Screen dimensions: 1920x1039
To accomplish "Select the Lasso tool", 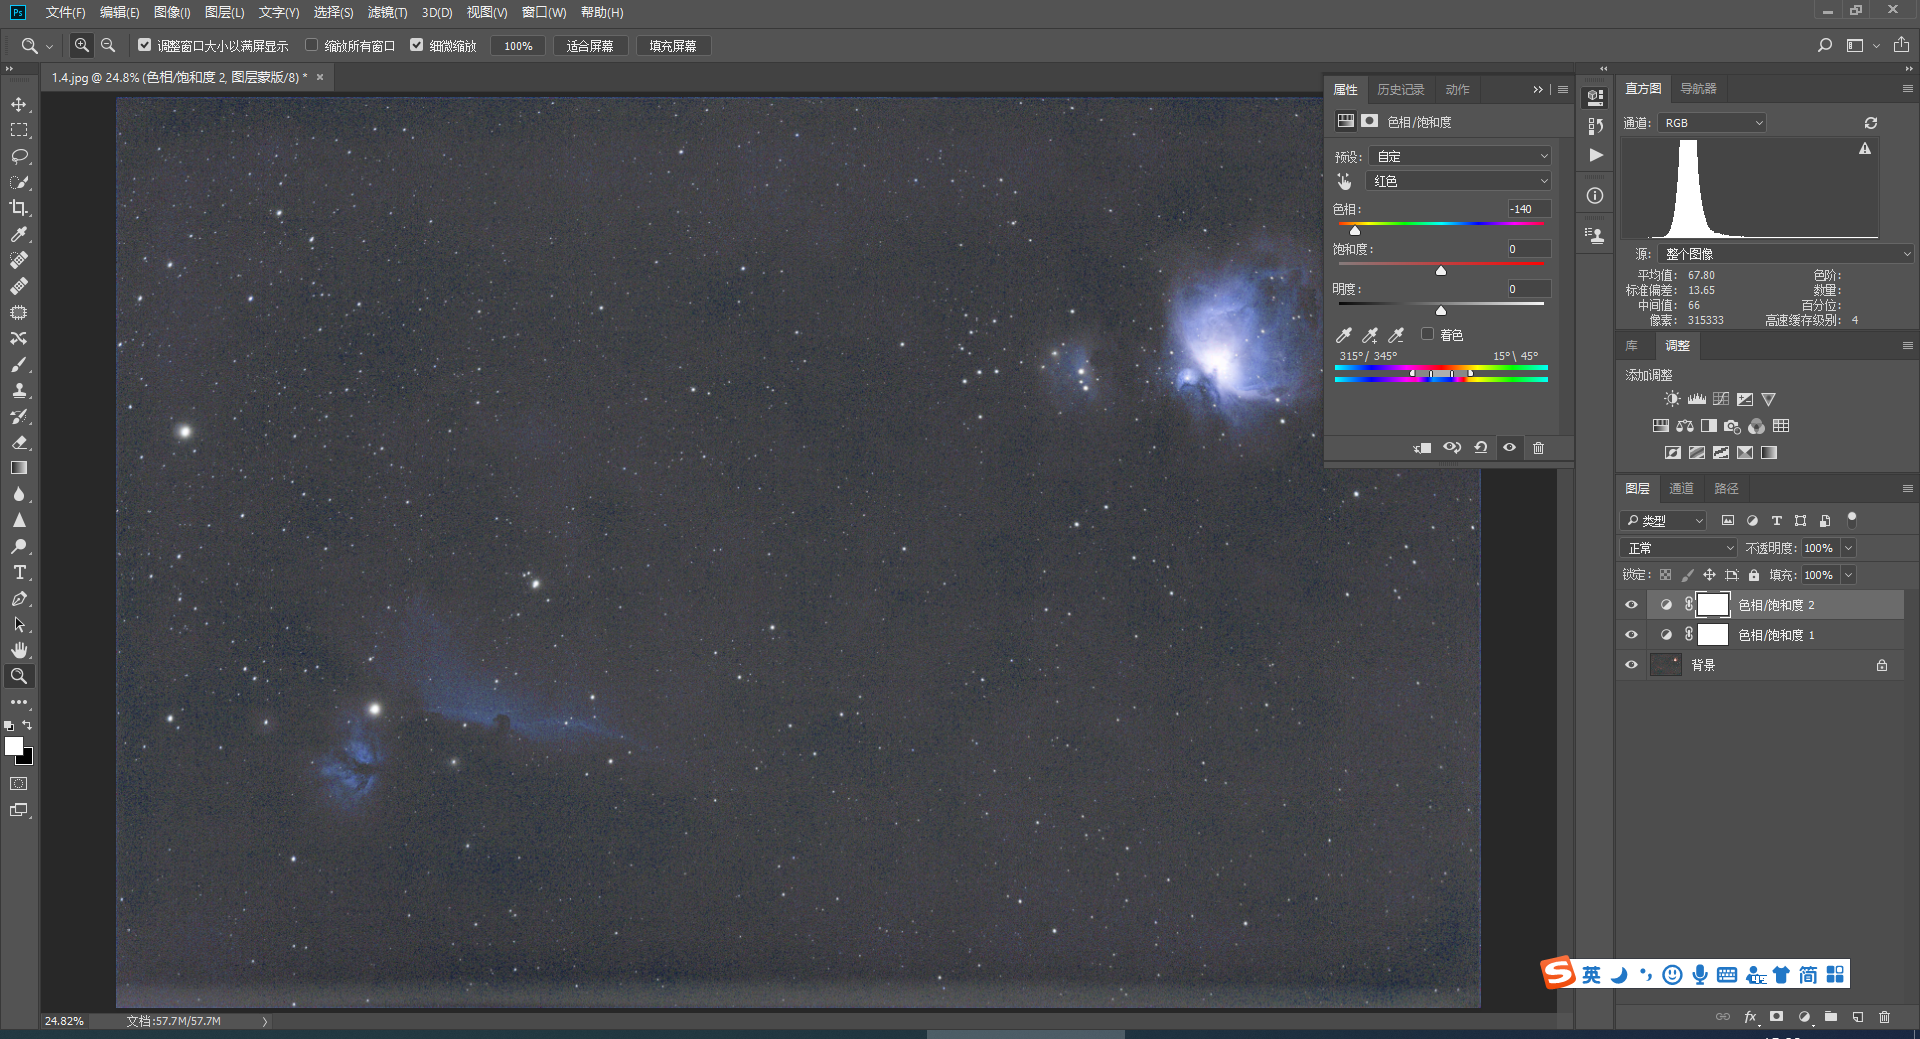I will [x=19, y=156].
